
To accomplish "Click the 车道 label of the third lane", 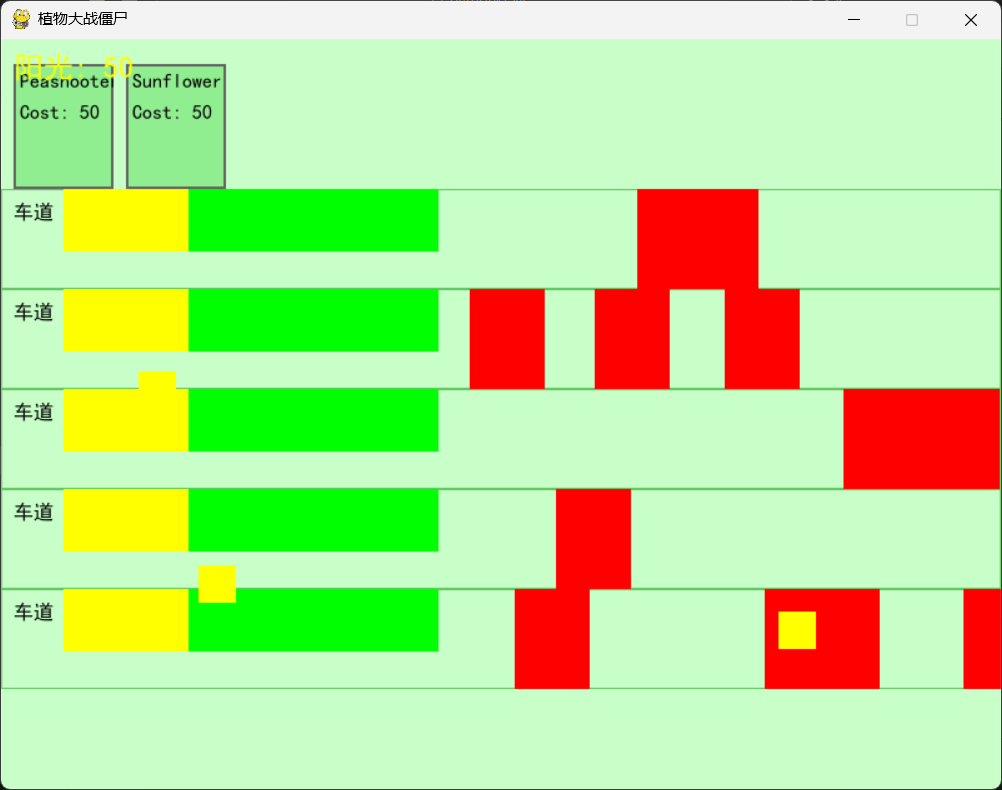I will click(x=34, y=412).
